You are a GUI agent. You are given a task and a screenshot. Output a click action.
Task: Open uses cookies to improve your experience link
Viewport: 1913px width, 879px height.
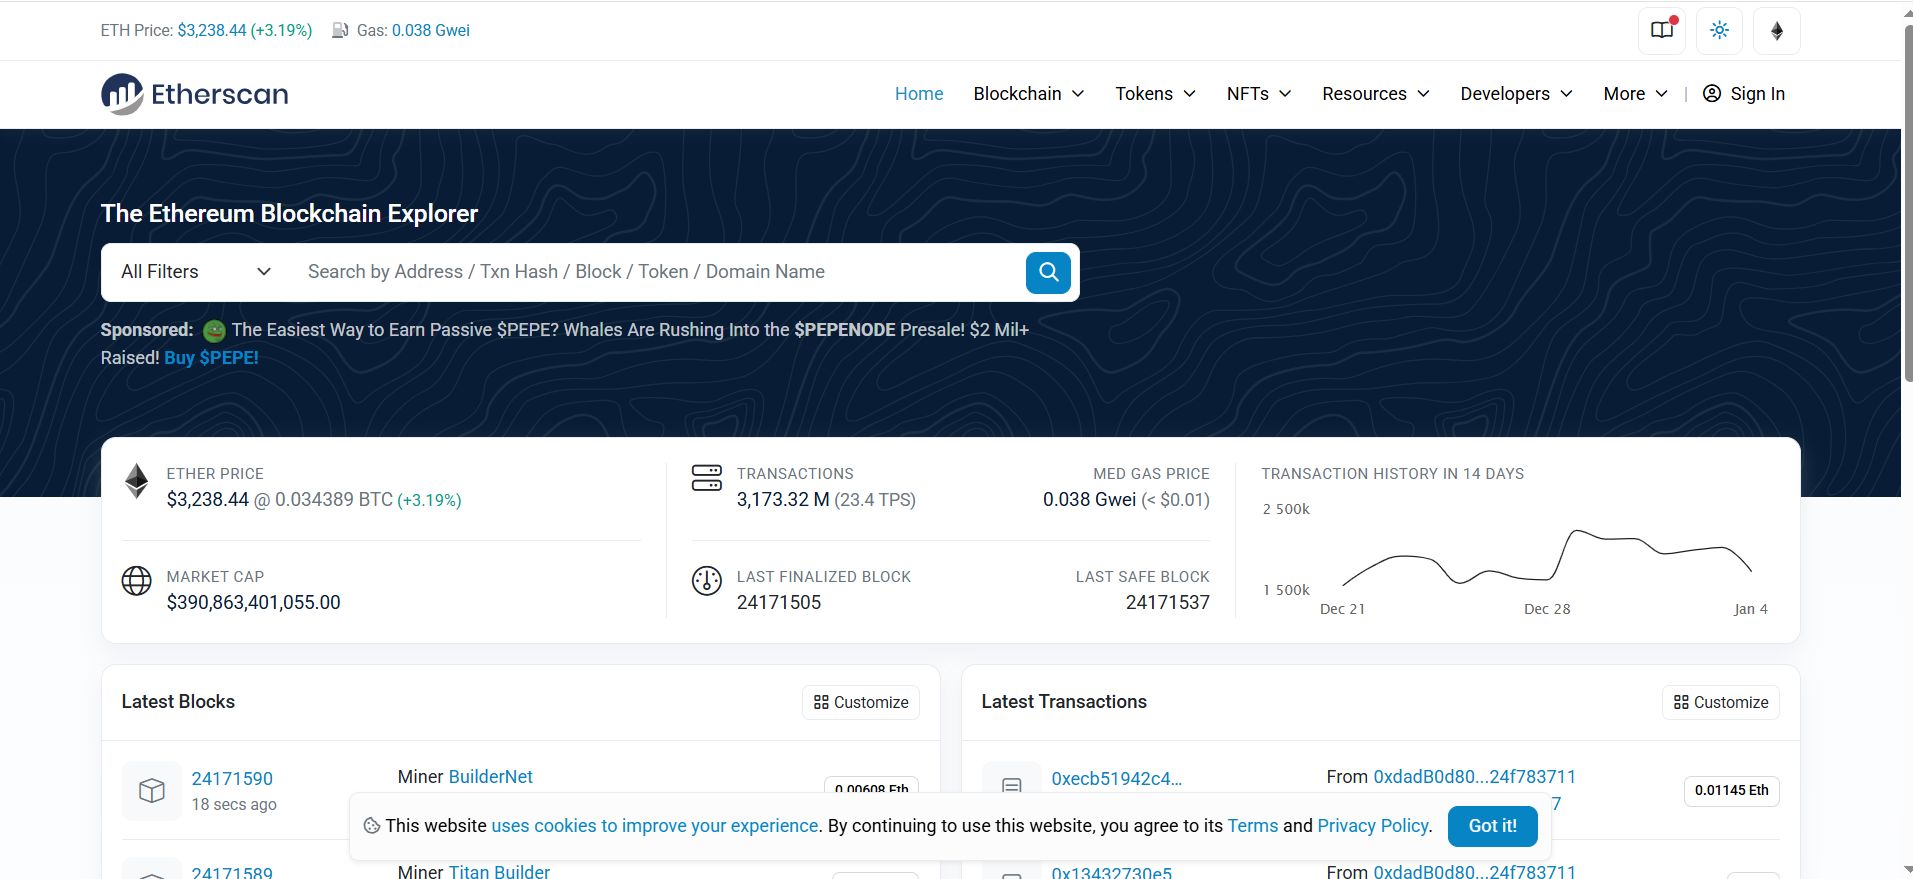click(655, 826)
